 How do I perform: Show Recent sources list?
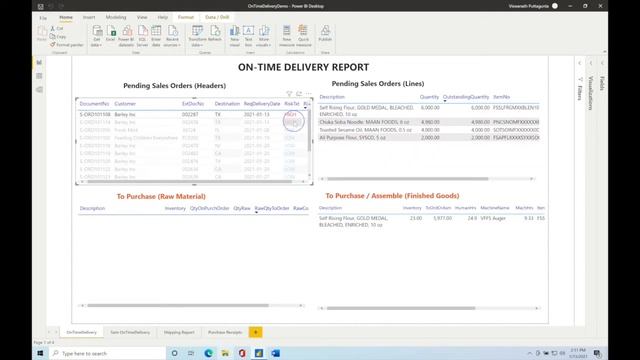[x=172, y=36]
